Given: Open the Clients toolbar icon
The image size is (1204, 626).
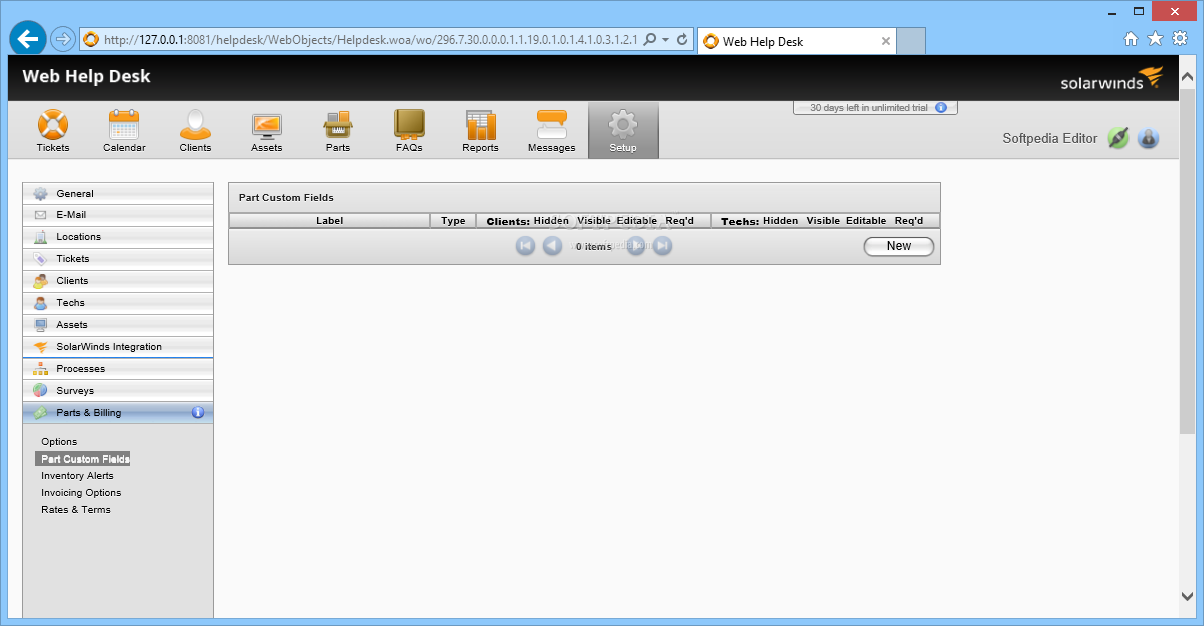Looking at the screenshot, I should 195,131.
